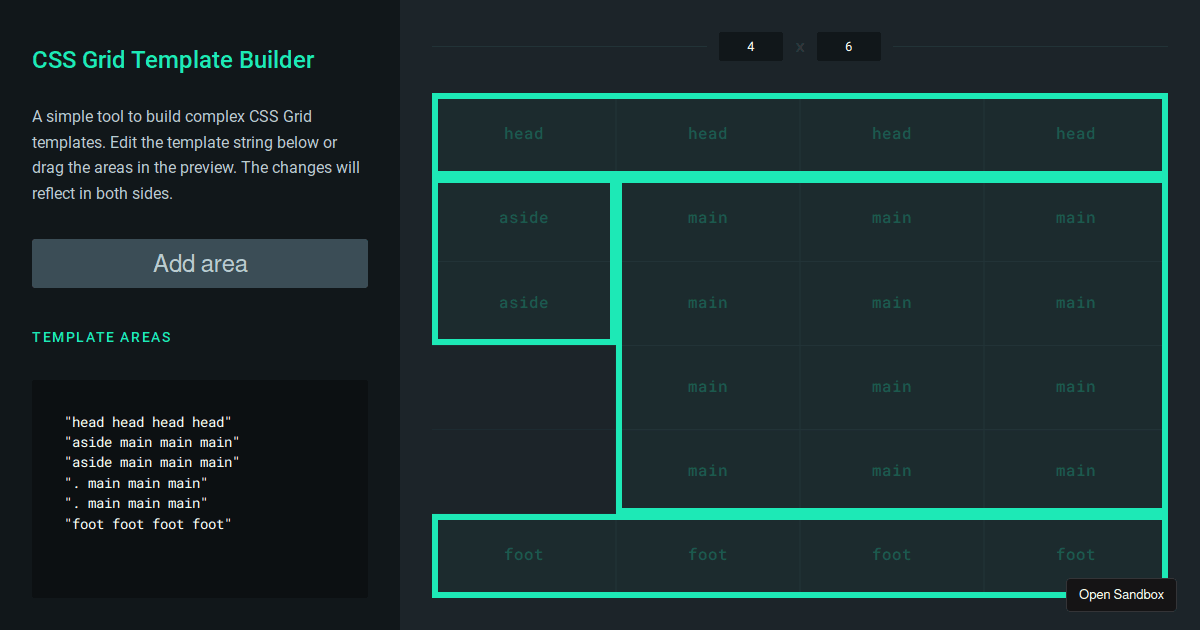The width and height of the screenshot is (1200, 630).
Task: Click the rightmost foot cell
Action: 1075,554
